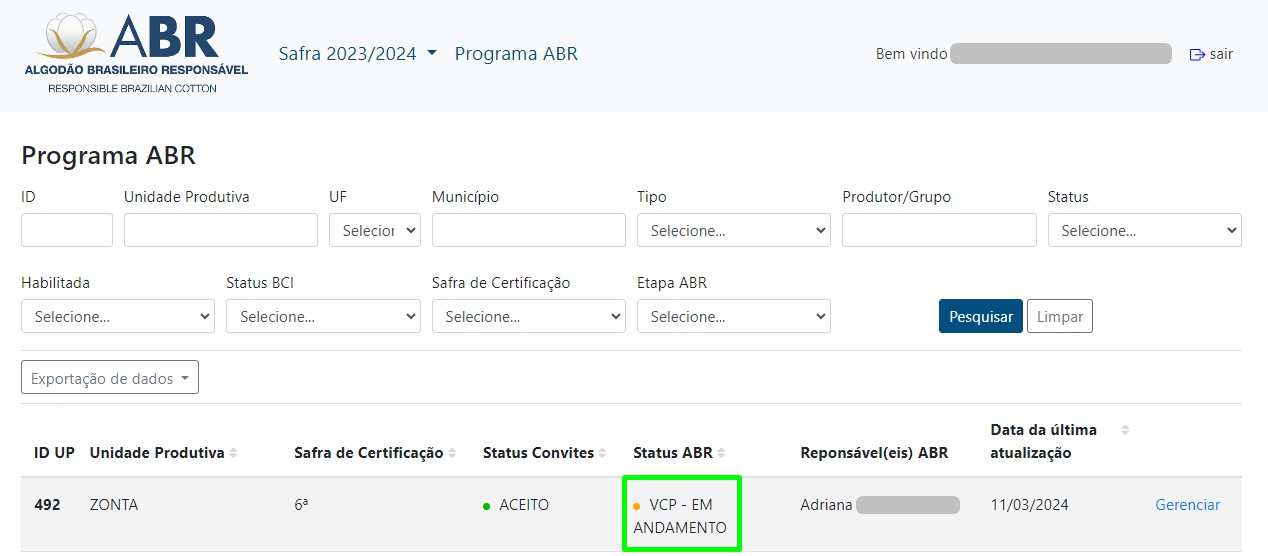Expand the UF select box

click(374, 230)
